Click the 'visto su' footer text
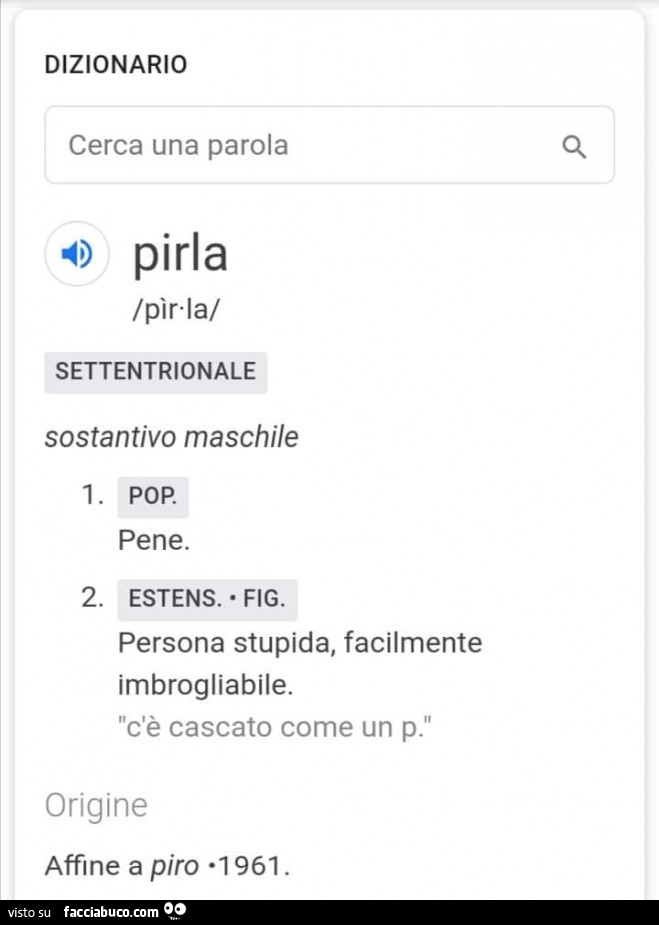The width and height of the screenshot is (659, 925). click(30, 912)
